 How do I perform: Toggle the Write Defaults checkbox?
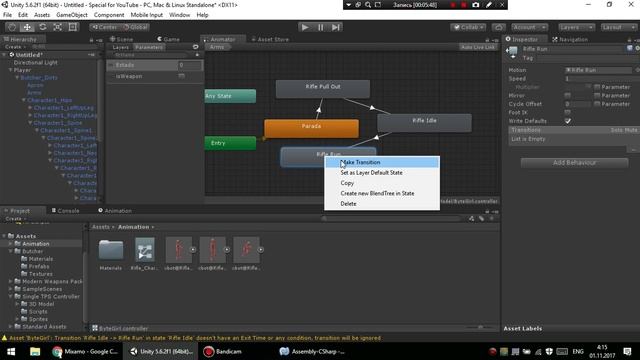[568, 121]
